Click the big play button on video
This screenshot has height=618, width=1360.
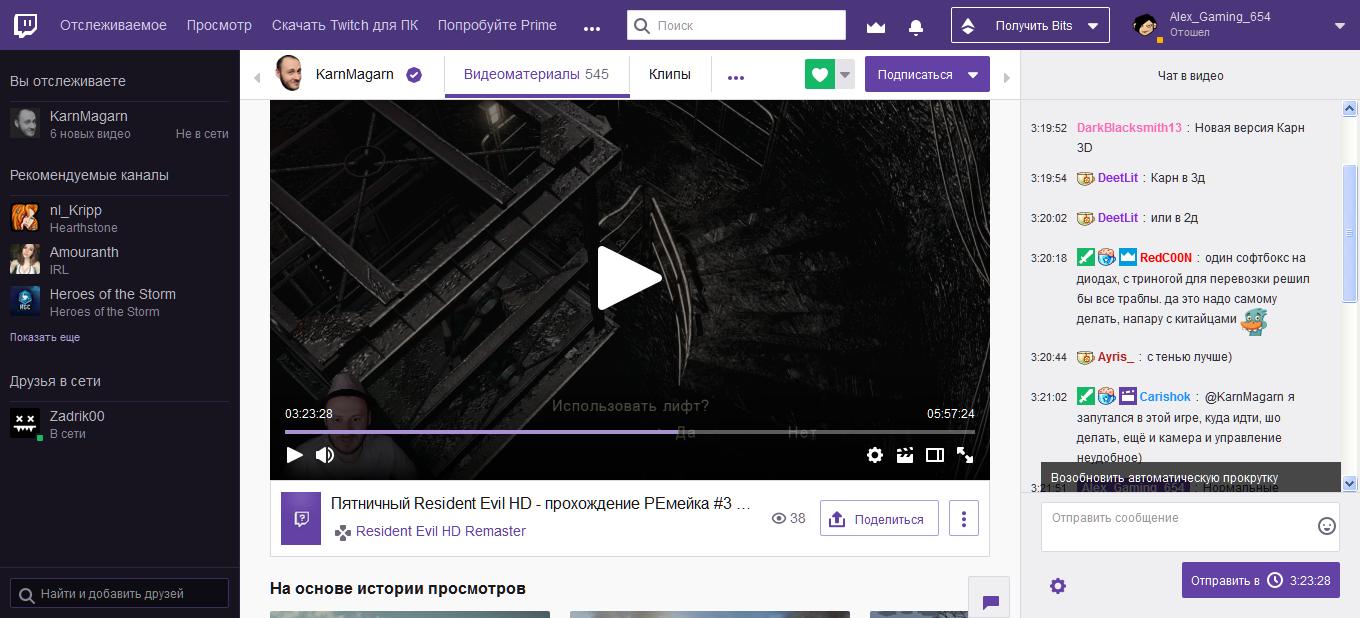(629, 278)
